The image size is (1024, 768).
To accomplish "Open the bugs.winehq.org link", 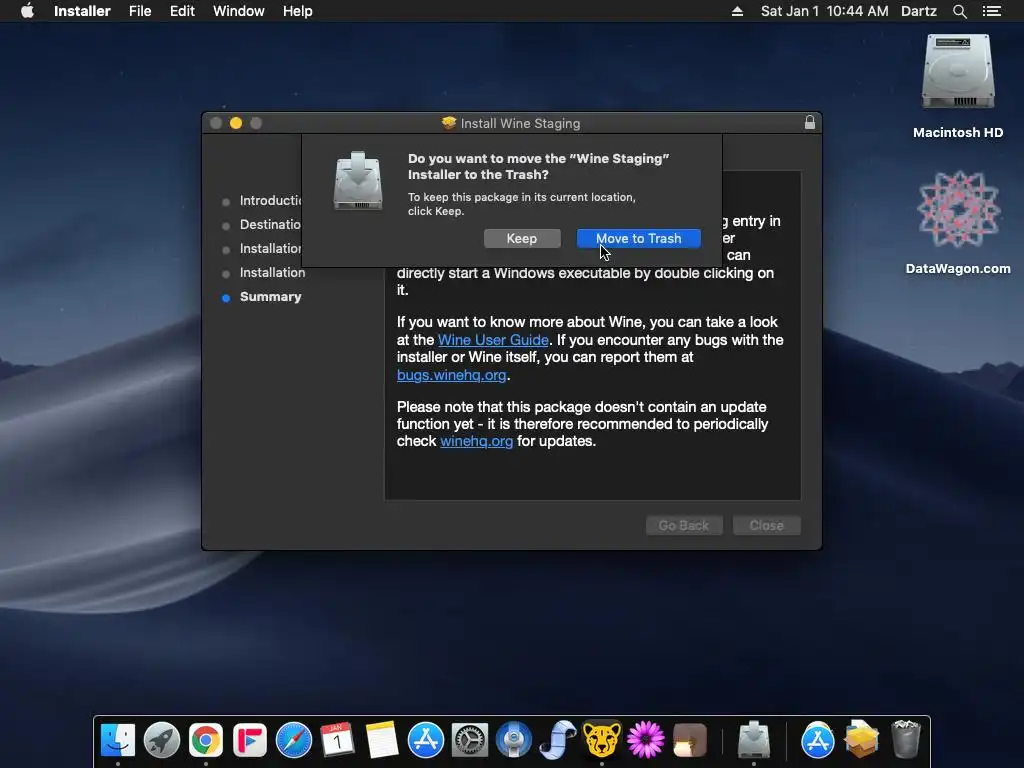I will [x=451, y=375].
